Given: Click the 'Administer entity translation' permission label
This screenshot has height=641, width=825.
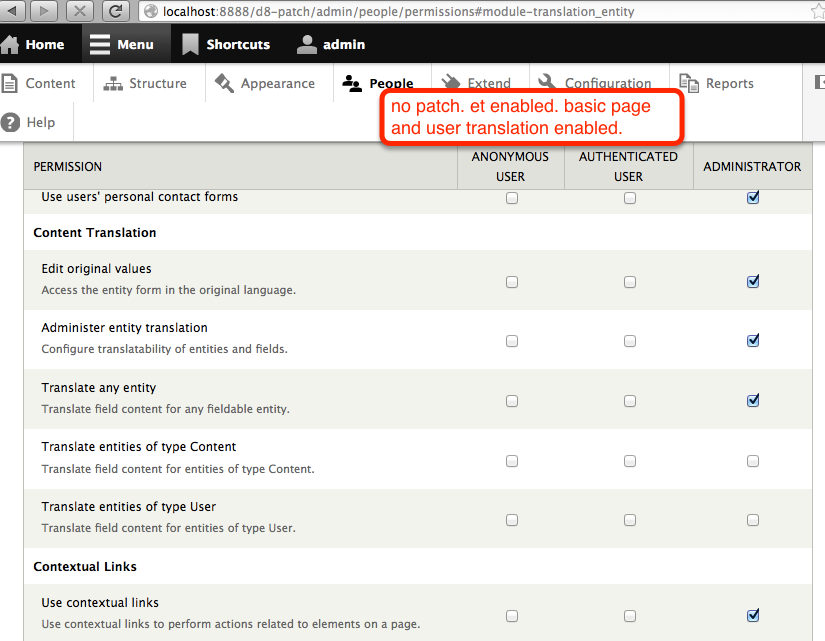Looking at the screenshot, I should [x=124, y=327].
